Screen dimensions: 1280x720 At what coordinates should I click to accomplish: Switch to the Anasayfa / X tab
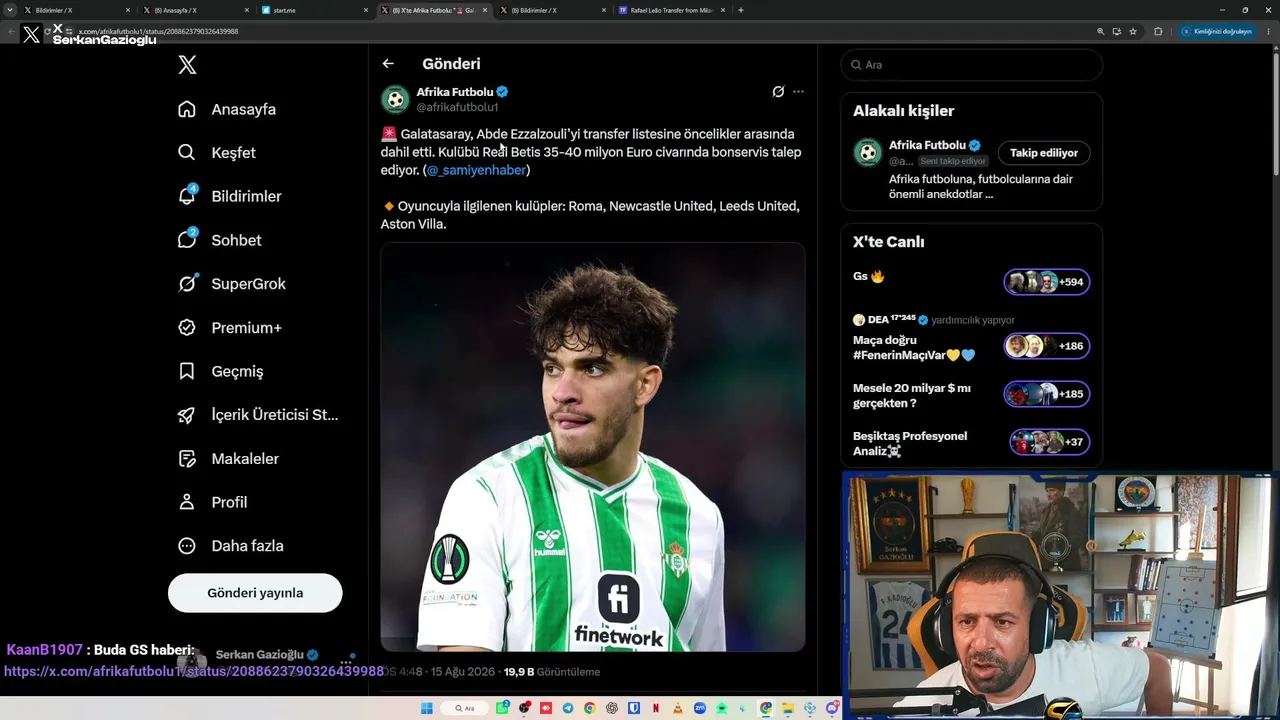pyautogui.click(x=196, y=10)
